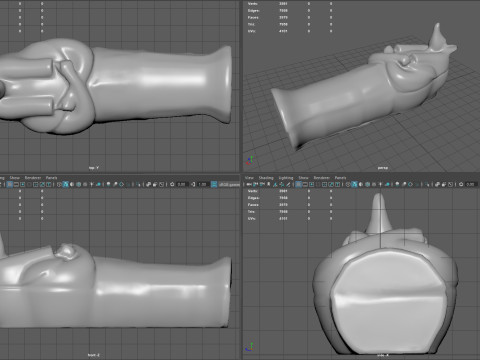Enable Smooth Shade All in side view
Viewport: 480px width, 360px height.
[354, 184]
